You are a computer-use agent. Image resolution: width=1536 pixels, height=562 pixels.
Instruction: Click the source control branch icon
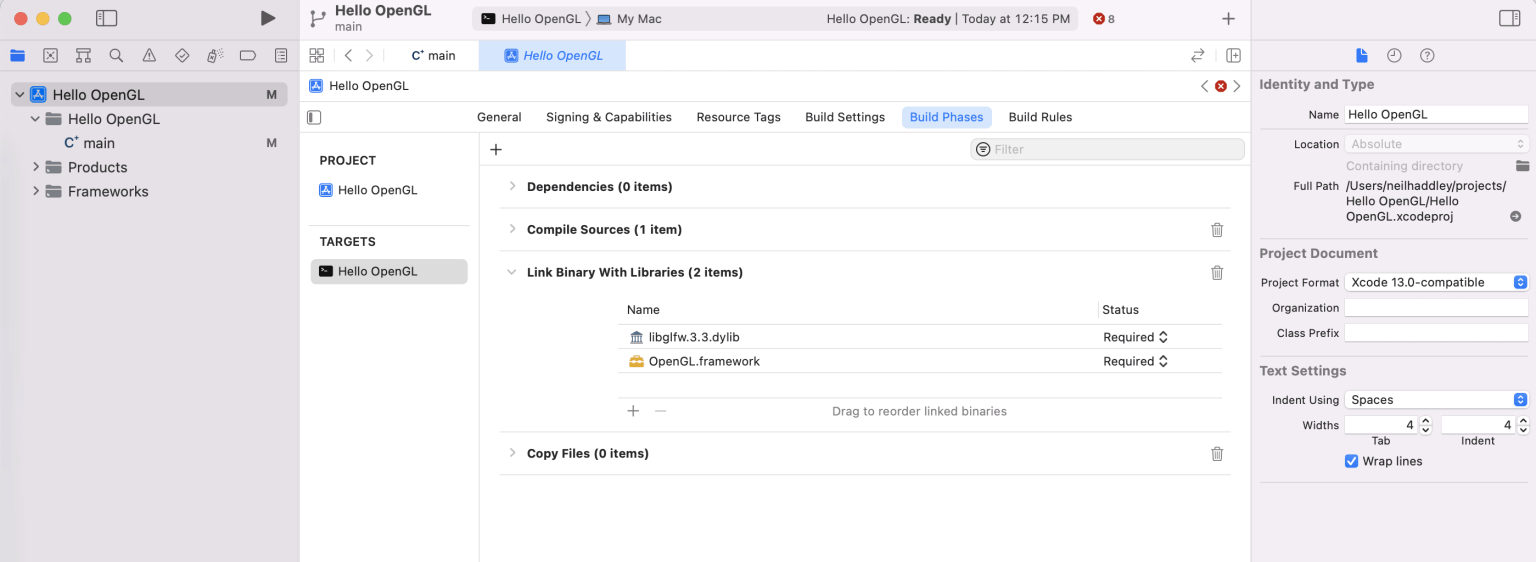click(x=318, y=18)
